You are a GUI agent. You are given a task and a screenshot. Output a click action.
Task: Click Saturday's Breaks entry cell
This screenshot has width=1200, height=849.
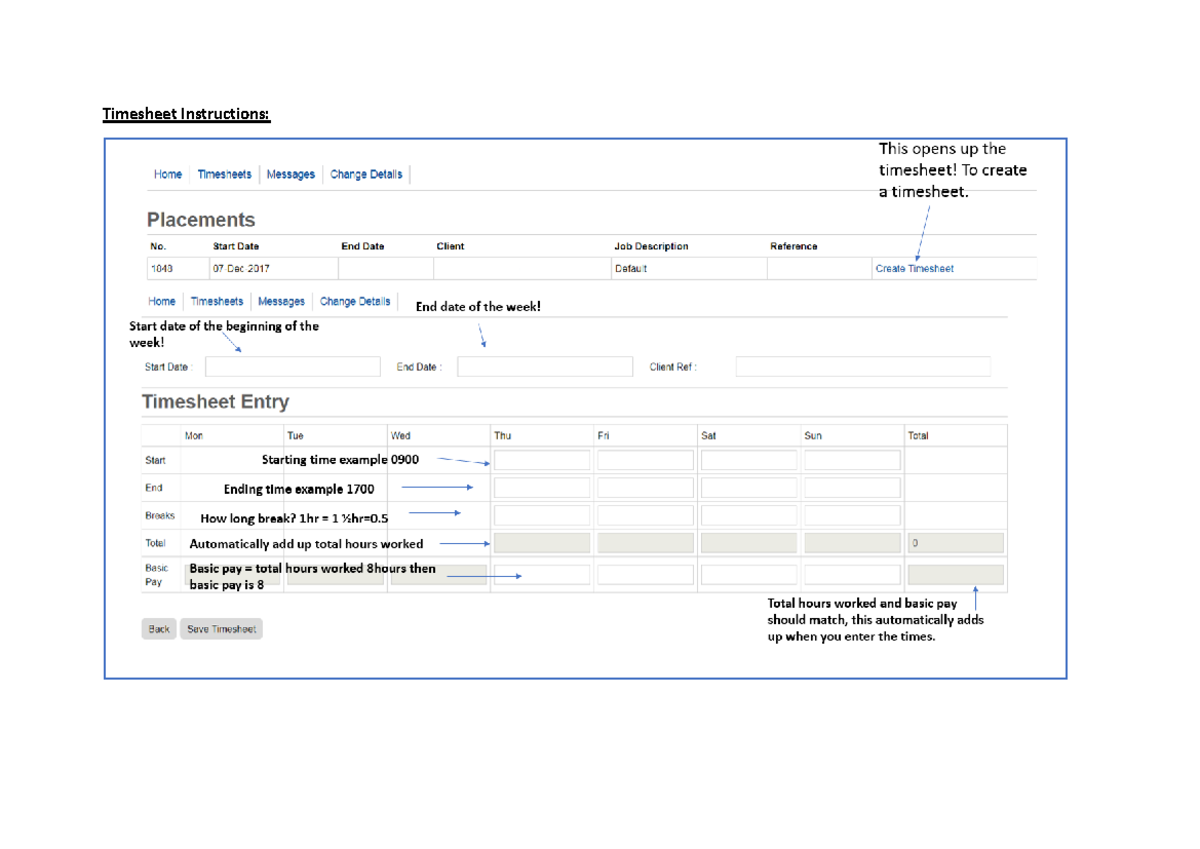coord(748,514)
